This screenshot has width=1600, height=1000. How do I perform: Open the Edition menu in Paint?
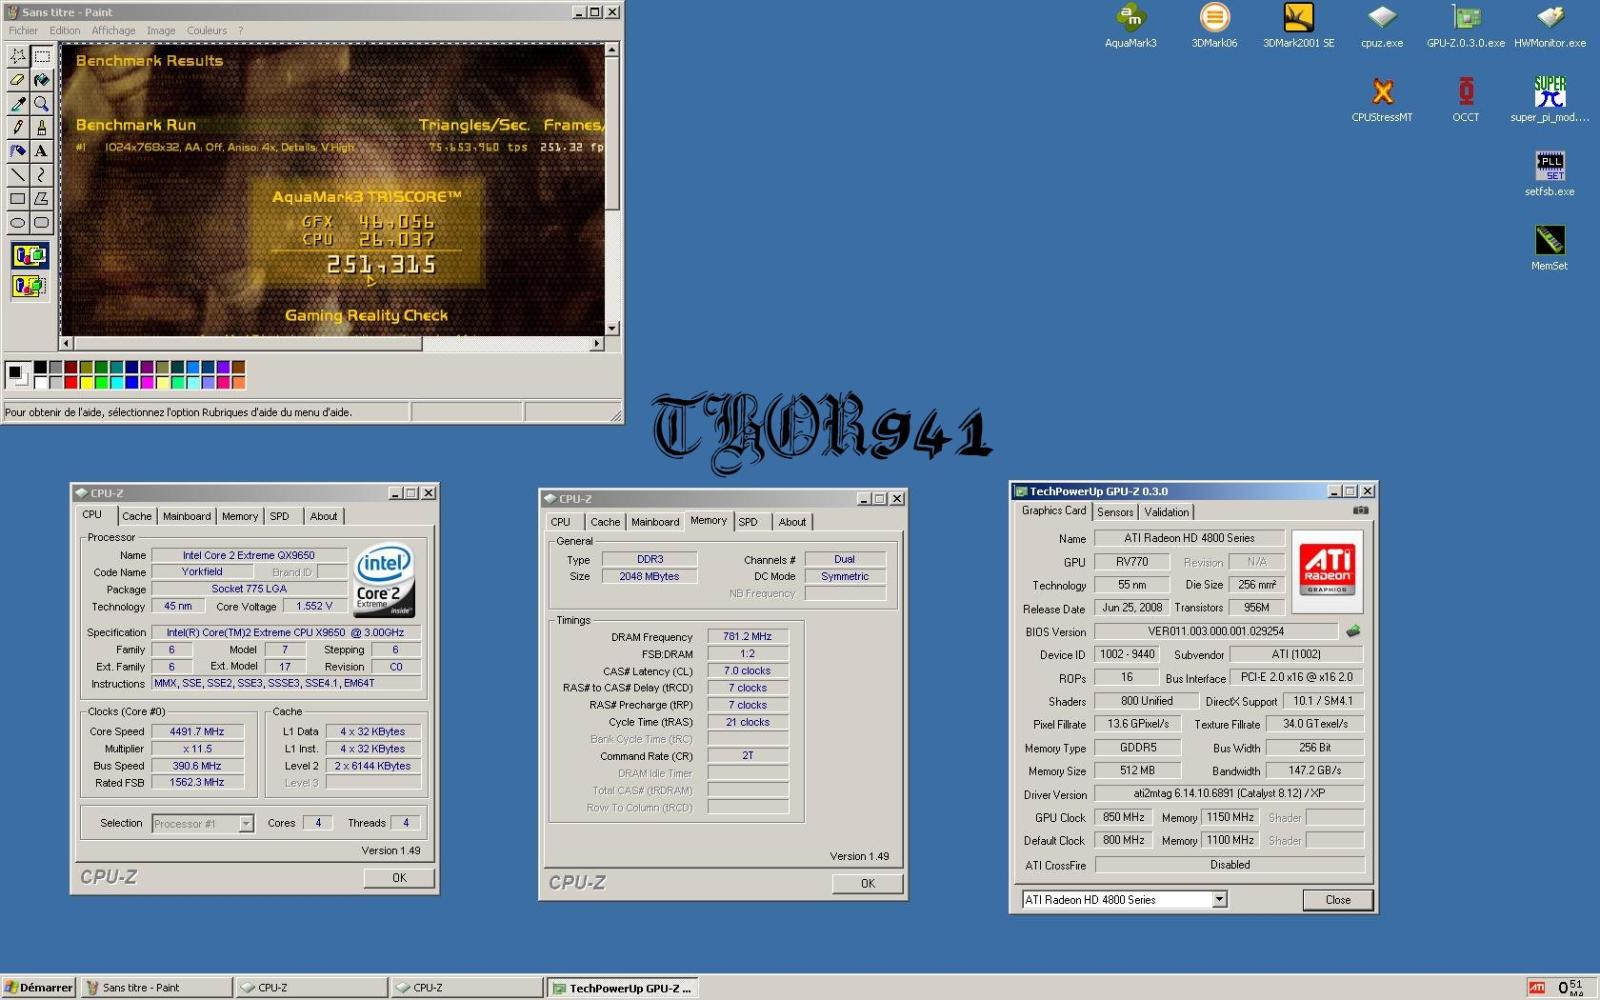pos(65,31)
